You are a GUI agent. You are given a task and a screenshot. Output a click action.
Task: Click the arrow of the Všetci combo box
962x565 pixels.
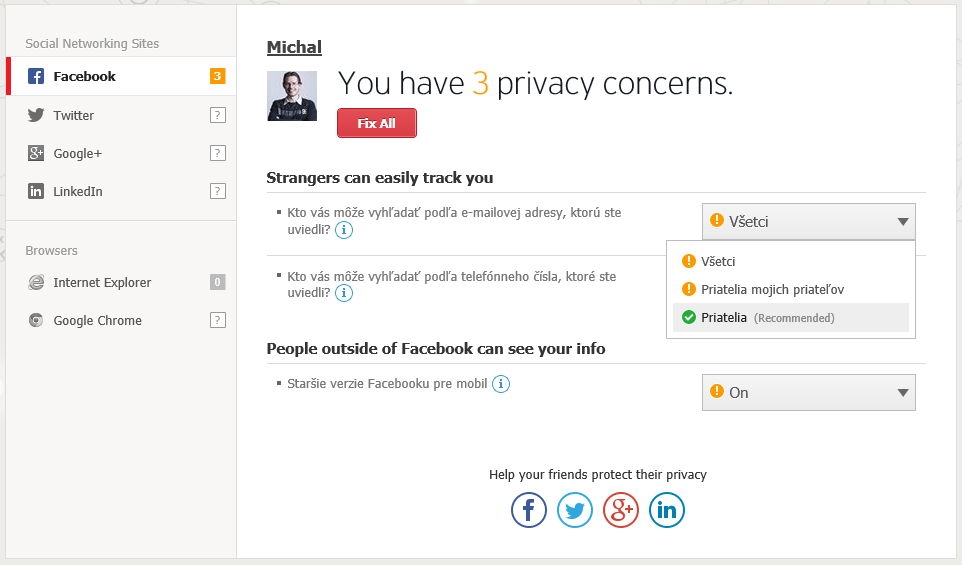[x=902, y=222]
